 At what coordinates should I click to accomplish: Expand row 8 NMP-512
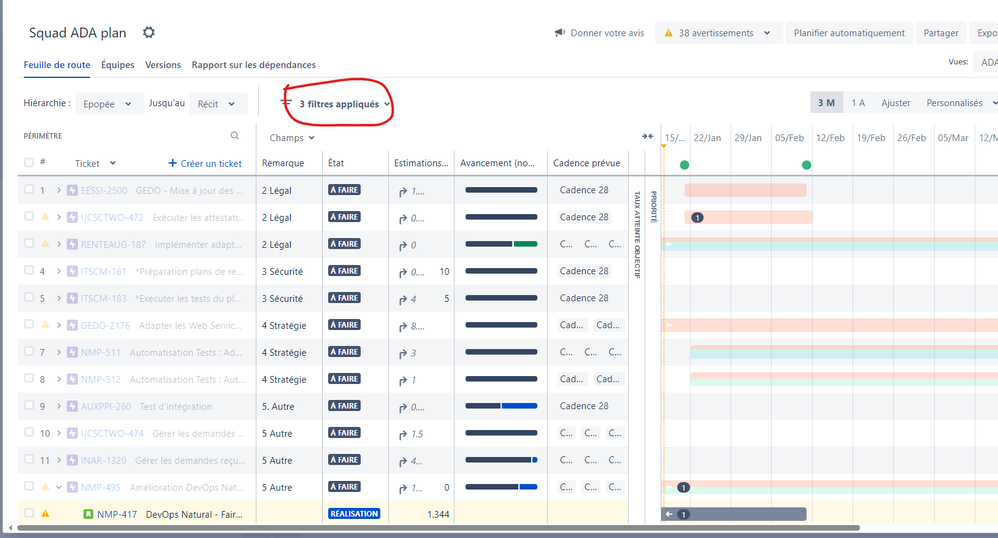[x=59, y=379]
